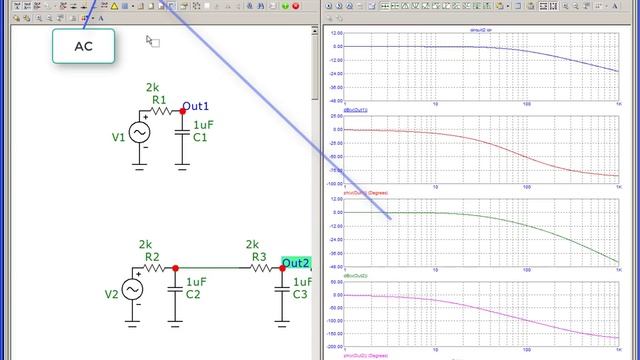
Task: Click the third round blue icon in graph toolbar
Action: tap(349, 6)
